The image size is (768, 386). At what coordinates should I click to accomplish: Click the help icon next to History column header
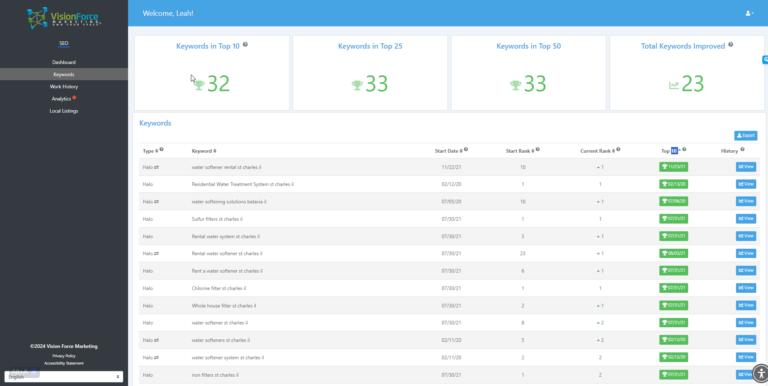743,149
